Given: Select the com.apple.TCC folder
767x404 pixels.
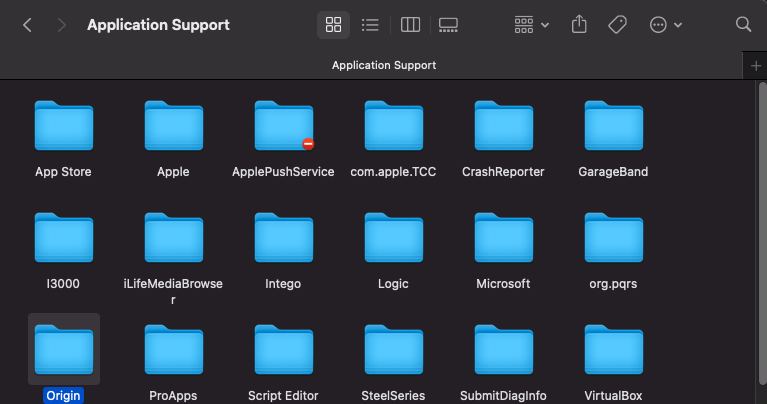Looking at the screenshot, I should coord(393,128).
